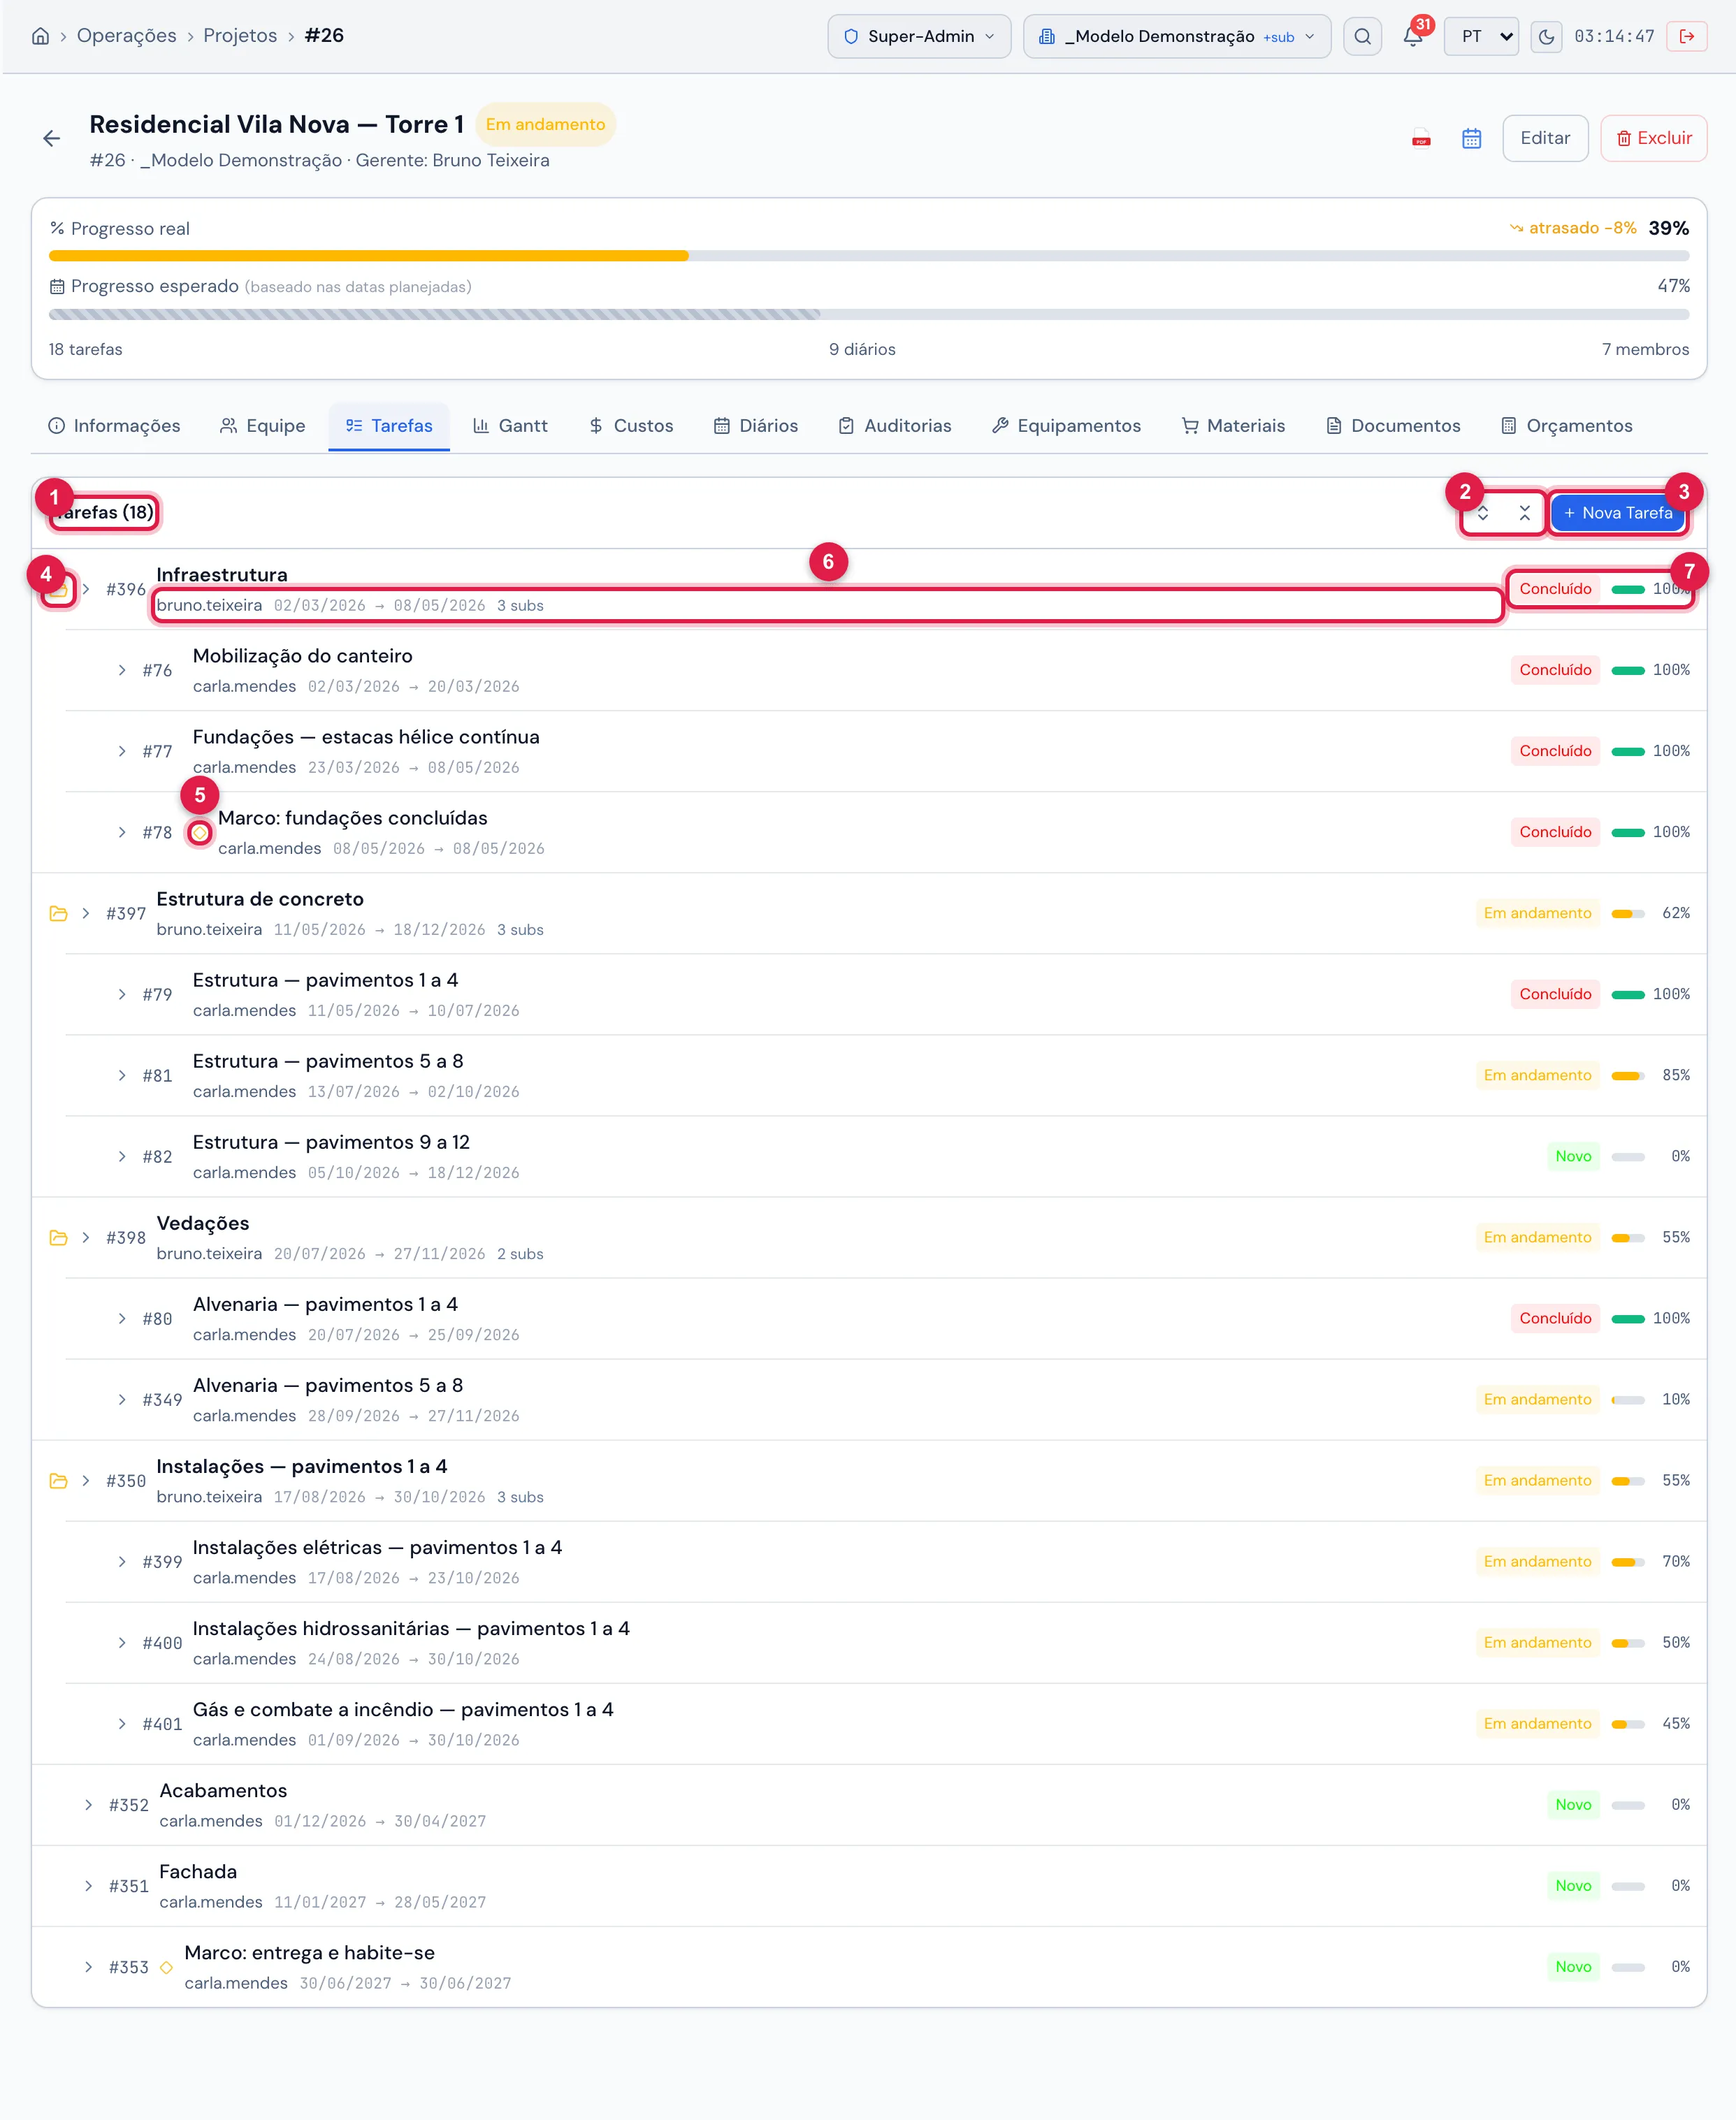The height and width of the screenshot is (2120, 1736).
Task: Open the Projetos breadcrumb link
Action: click(240, 36)
